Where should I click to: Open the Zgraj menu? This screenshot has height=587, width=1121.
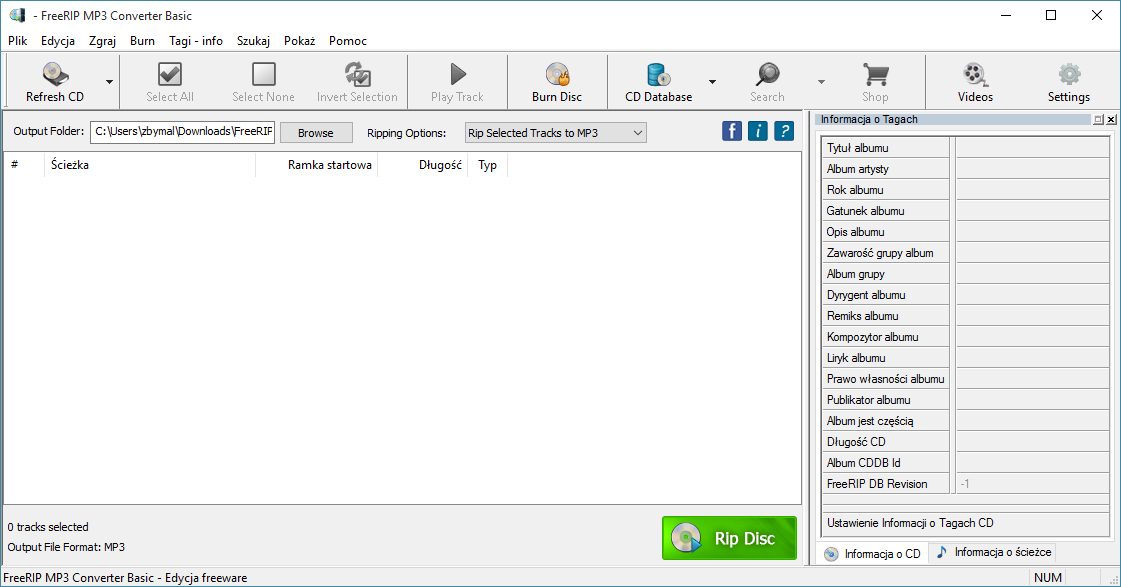102,41
